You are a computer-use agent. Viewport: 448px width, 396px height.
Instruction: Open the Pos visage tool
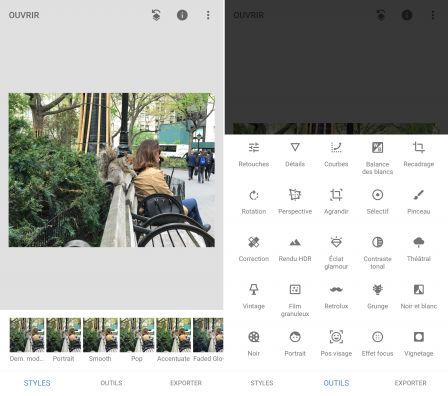click(x=336, y=344)
